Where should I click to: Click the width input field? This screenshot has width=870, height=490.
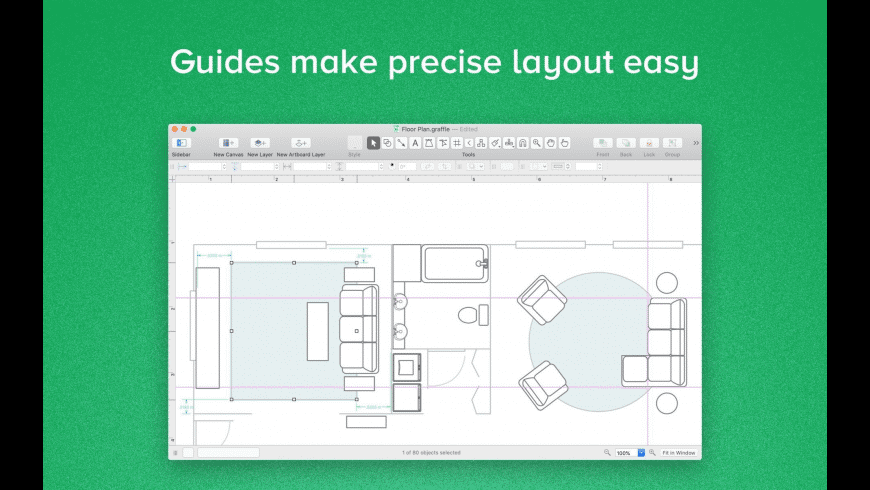click(x=310, y=166)
